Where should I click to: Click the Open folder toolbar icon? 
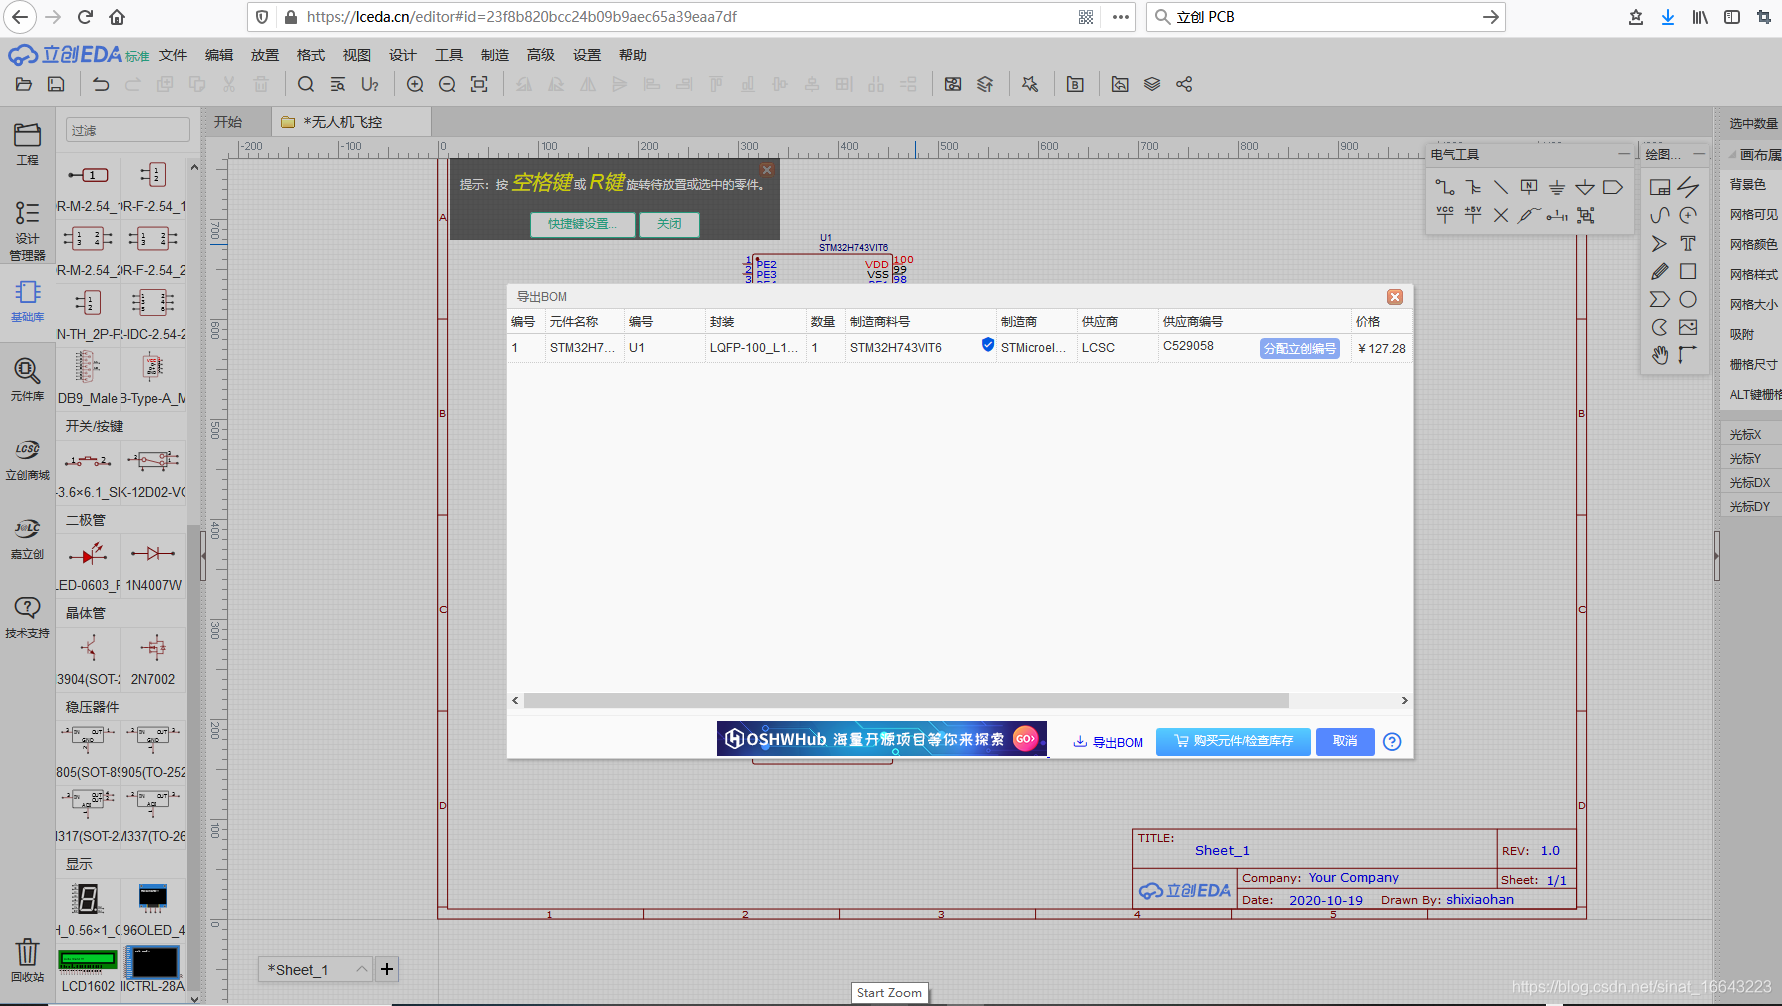pos(25,84)
